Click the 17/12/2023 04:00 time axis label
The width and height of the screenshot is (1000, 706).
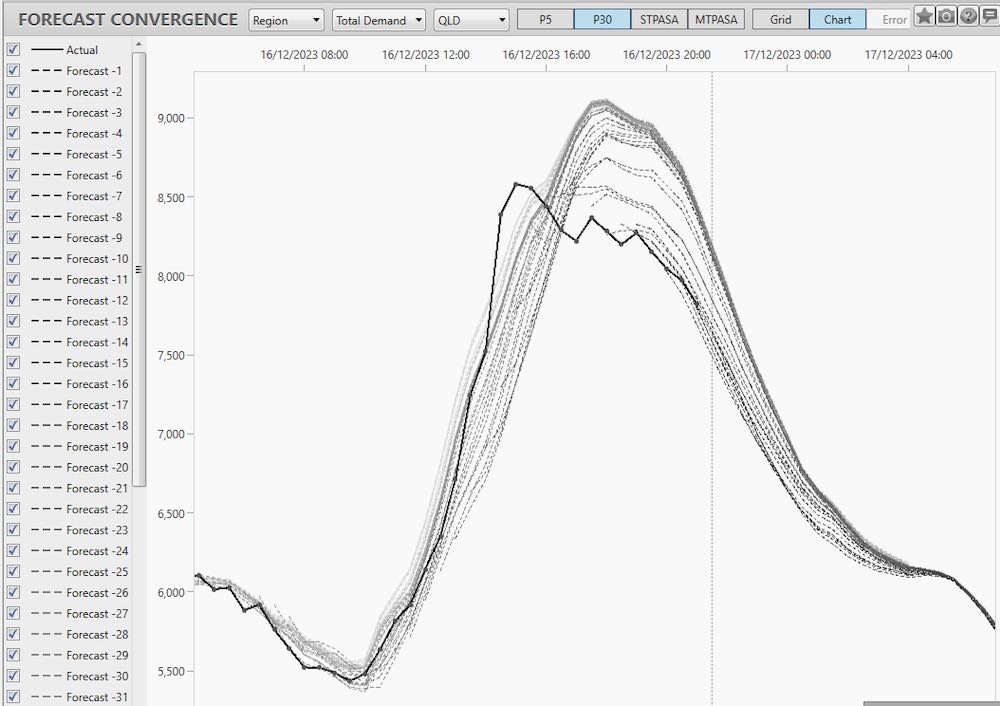point(908,55)
